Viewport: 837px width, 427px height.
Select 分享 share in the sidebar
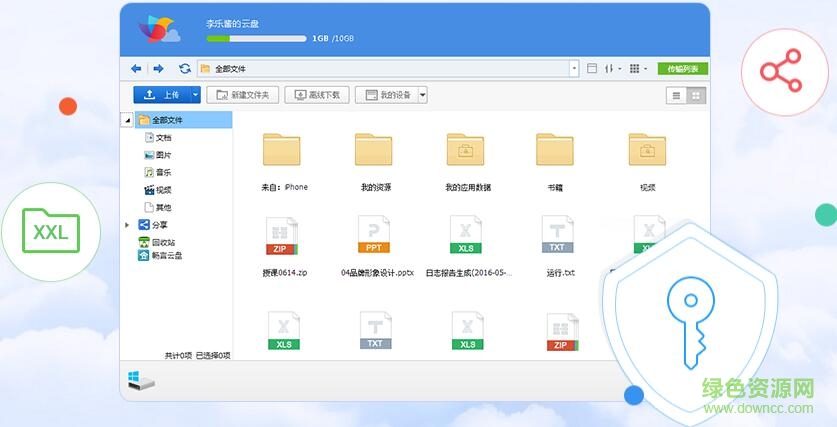[x=153, y=225]
